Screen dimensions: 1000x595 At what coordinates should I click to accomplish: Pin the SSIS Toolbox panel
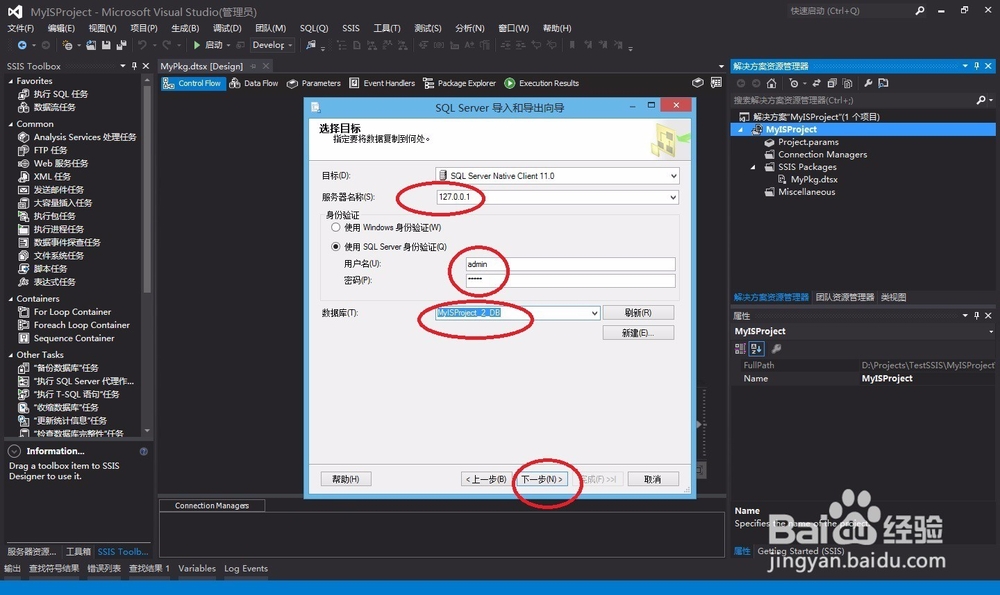coord(134,66)
